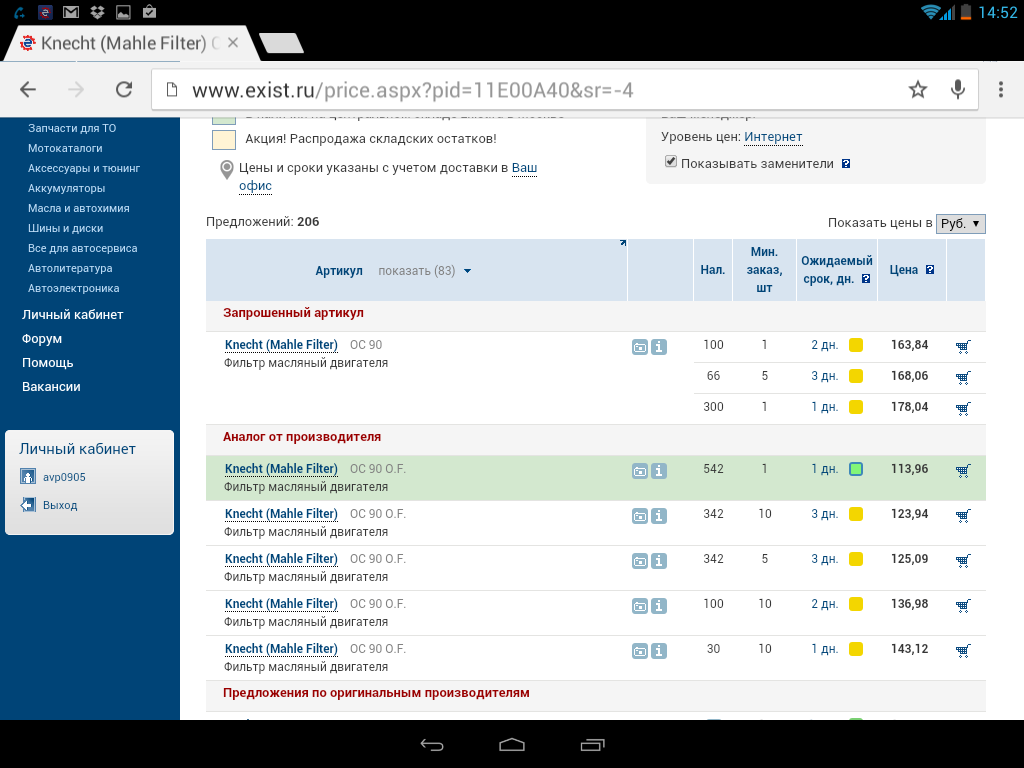Open the Помощь page

48,362
